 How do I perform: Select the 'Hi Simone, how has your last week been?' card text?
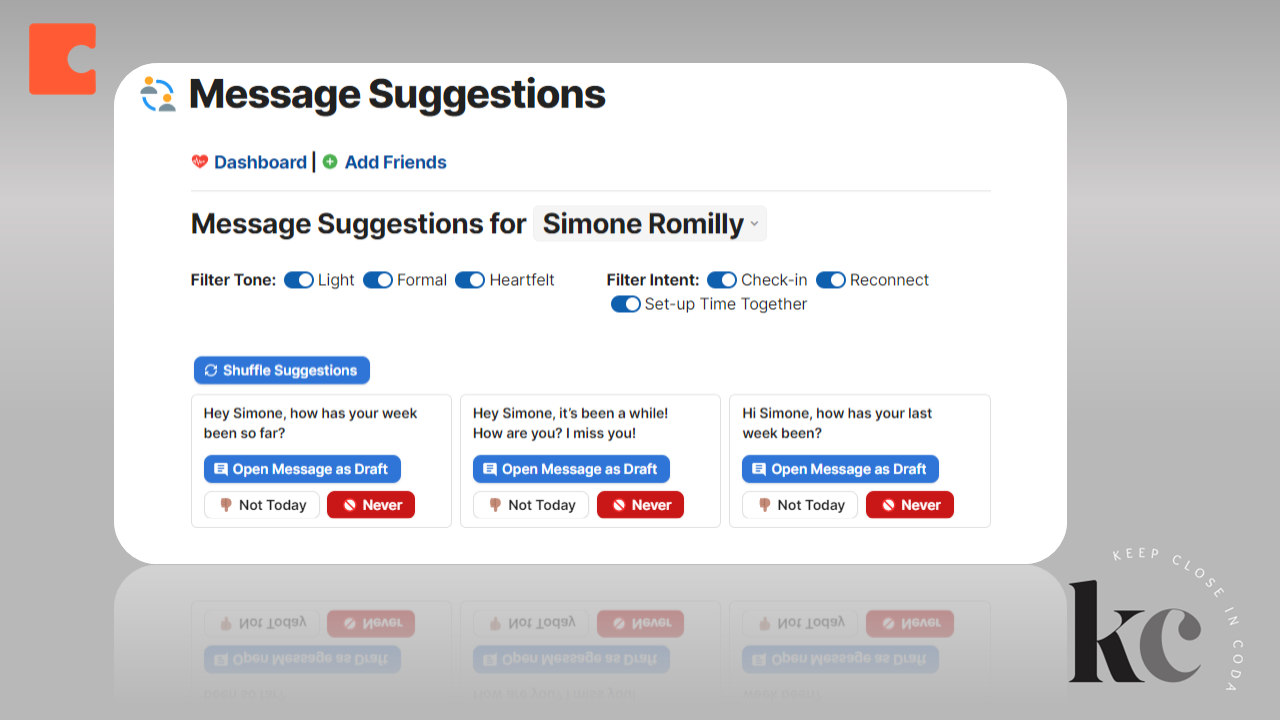click(837, 423)
